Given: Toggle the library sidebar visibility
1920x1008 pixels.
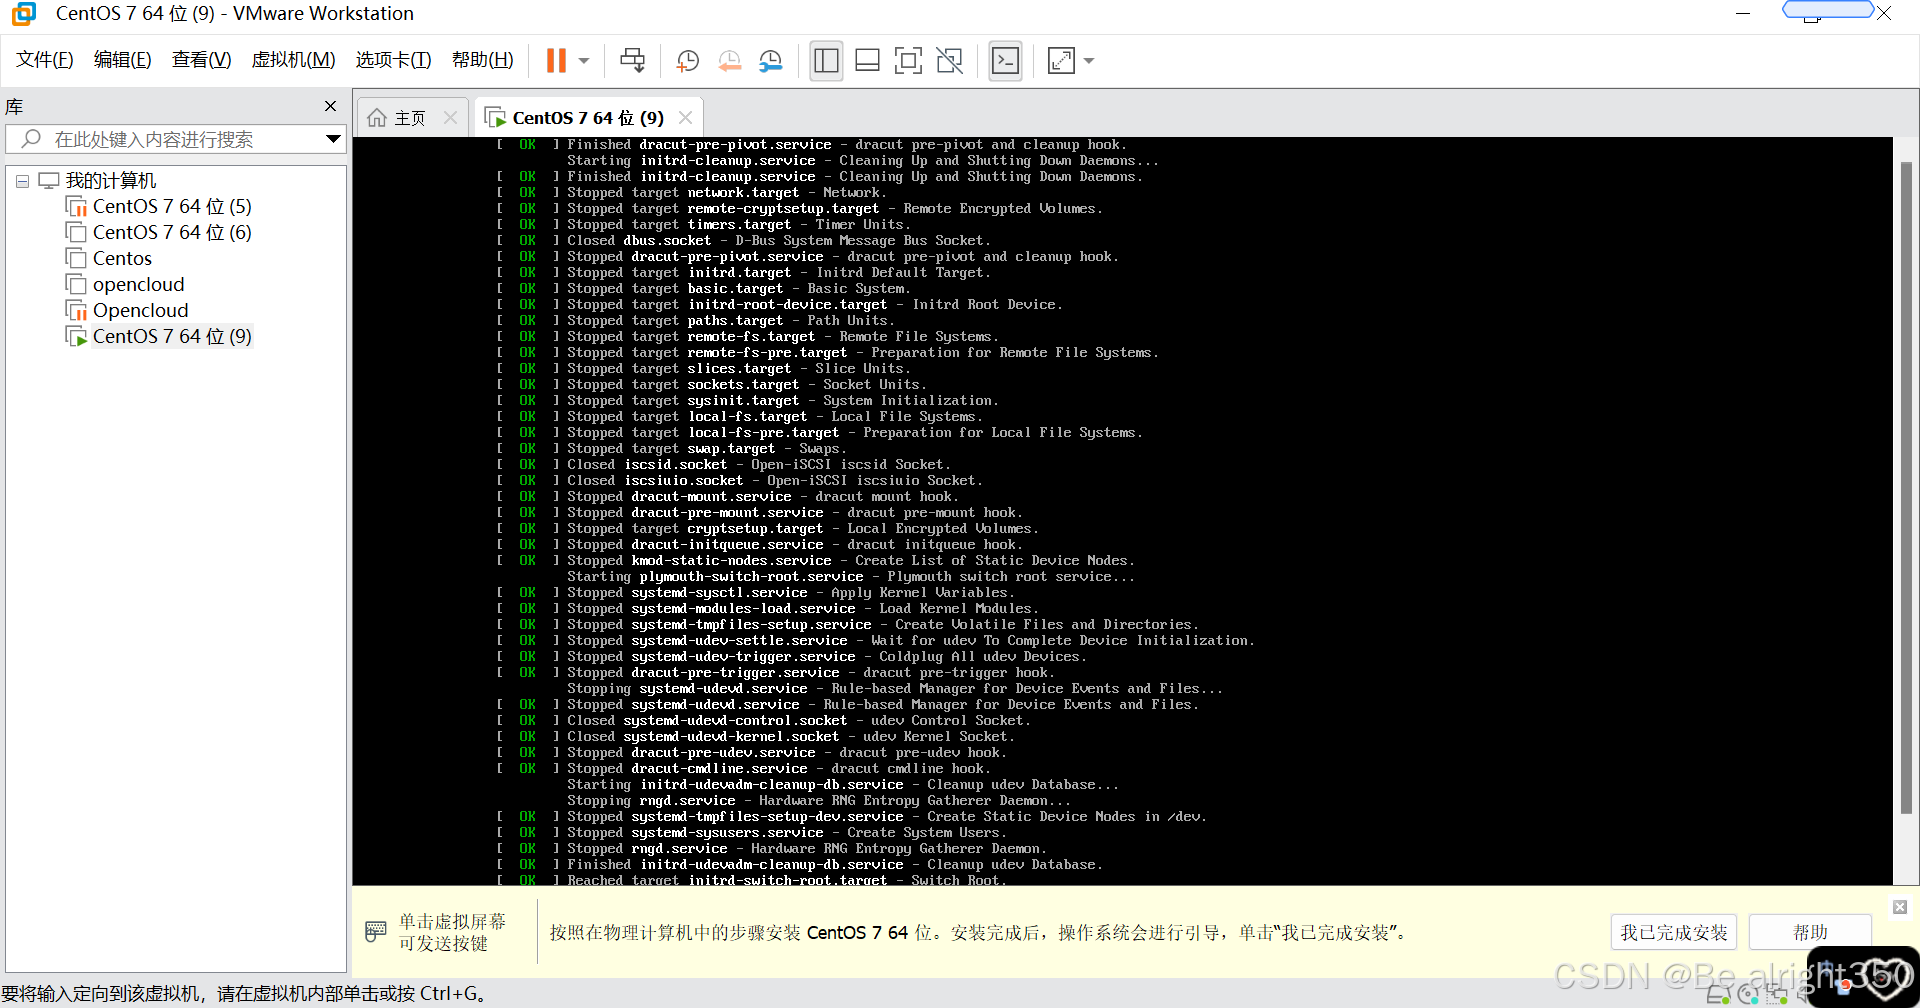Looking at the screenshot, I should tap(826, 60).
